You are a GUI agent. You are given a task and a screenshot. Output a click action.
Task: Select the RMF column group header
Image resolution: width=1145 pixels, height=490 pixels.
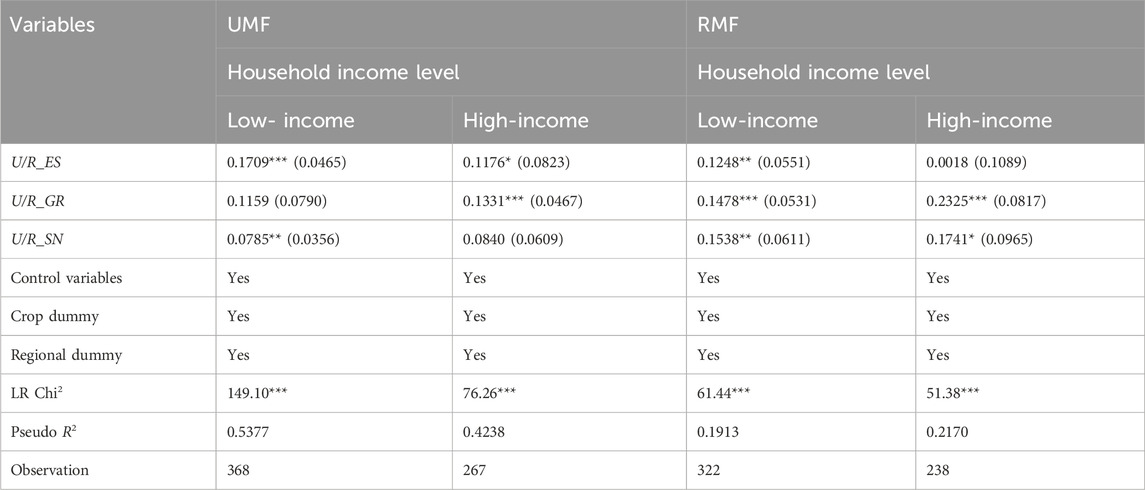718,25
